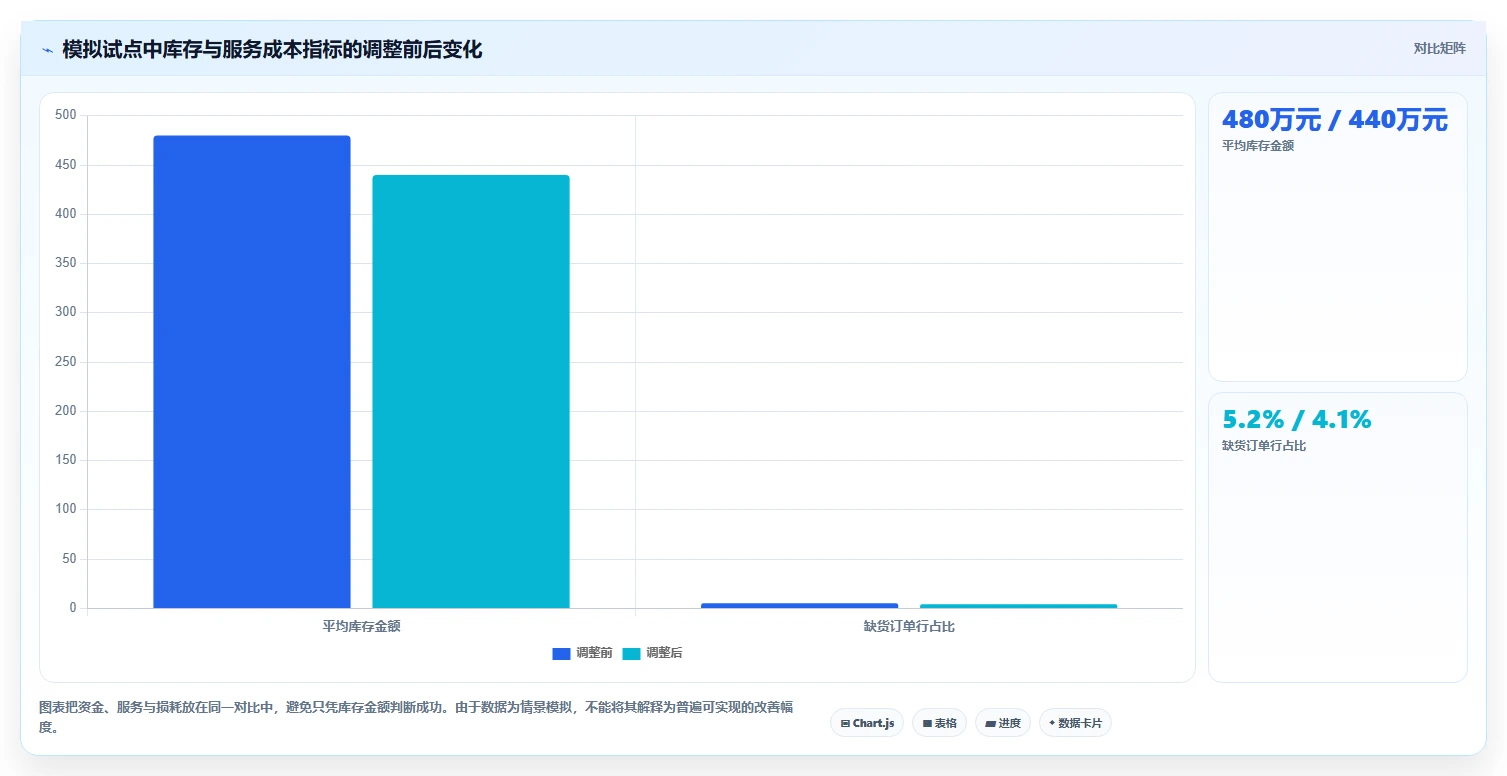Click the cyan 调整后 bar for 平均库存金额
The height and width of the screenshot is (776, 1507).
471,391
